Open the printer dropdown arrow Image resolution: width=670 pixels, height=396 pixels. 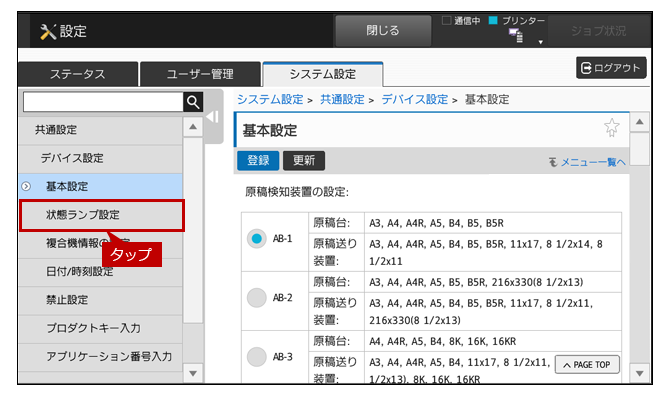[x=541, y=42]
